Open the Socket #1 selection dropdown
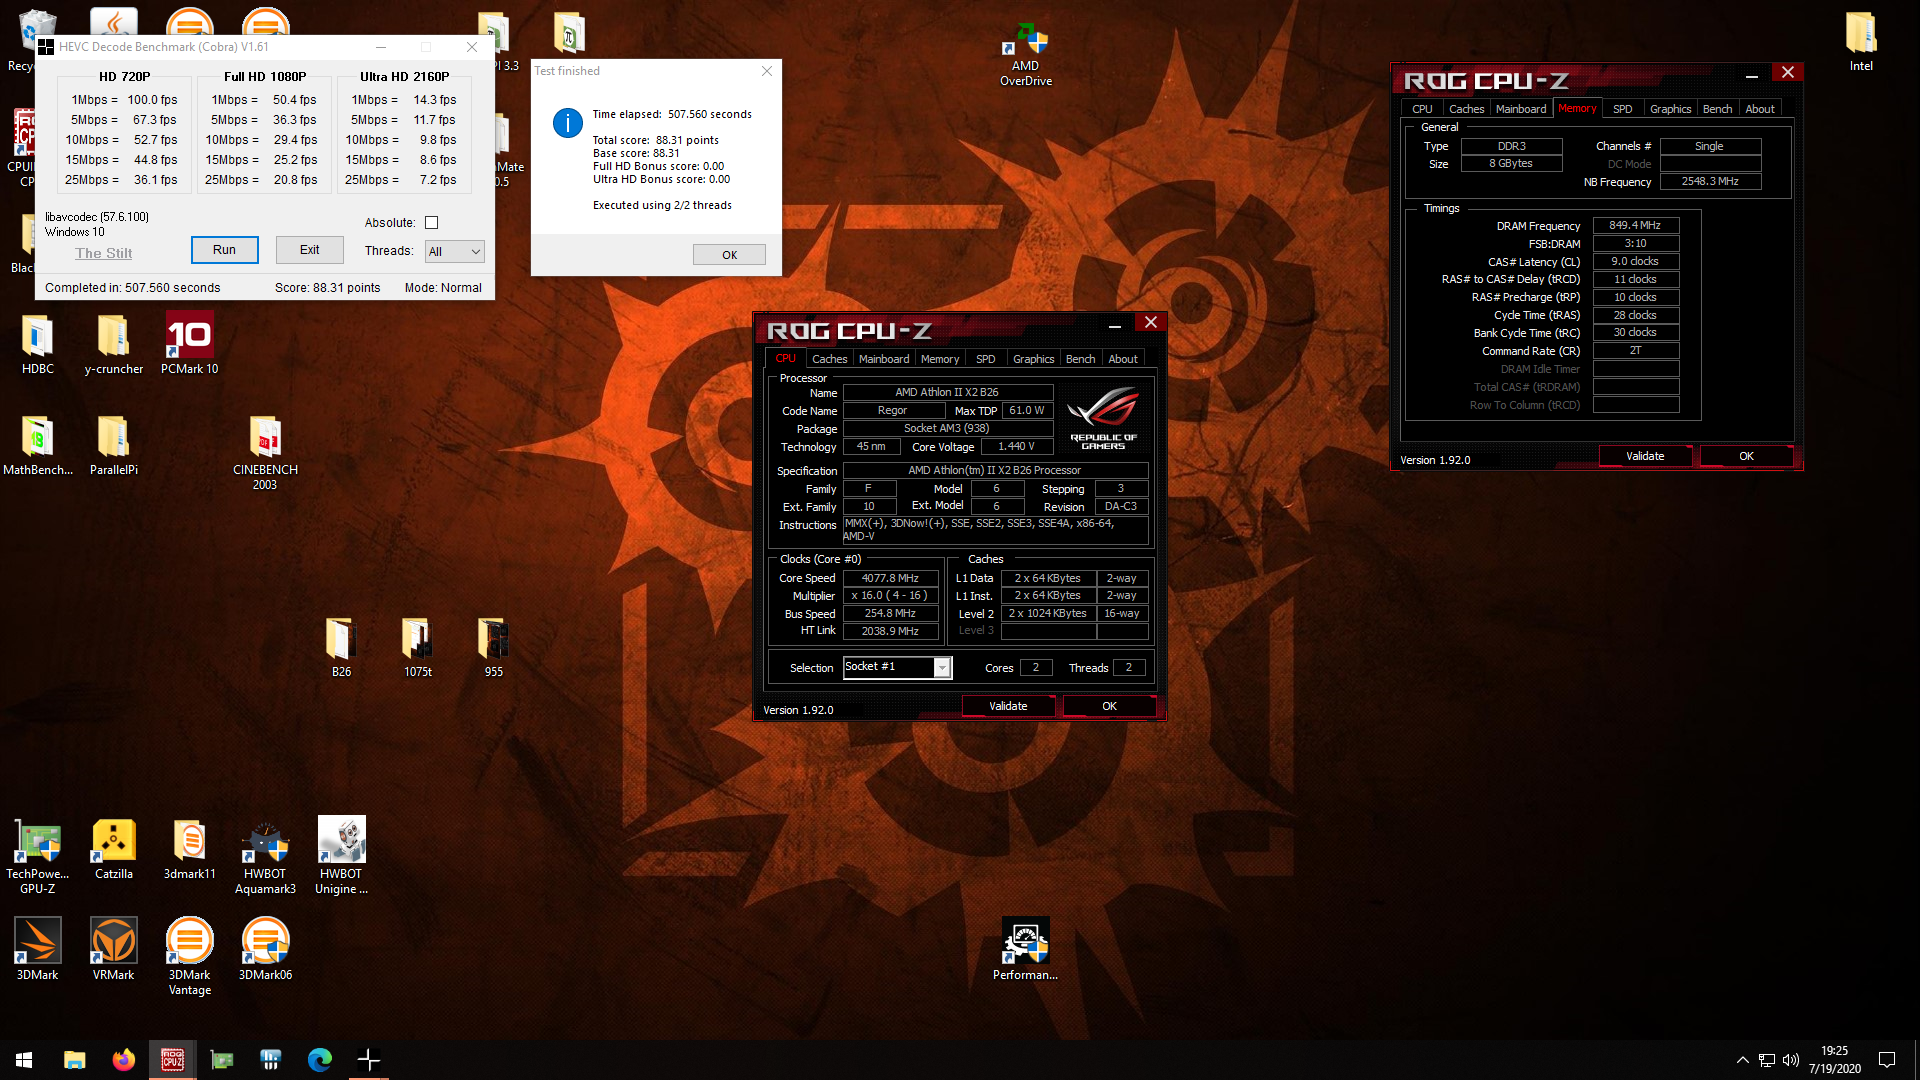Image resolution: width=1920 pixels, height=1080 pixels. click(x=897, y=667)
